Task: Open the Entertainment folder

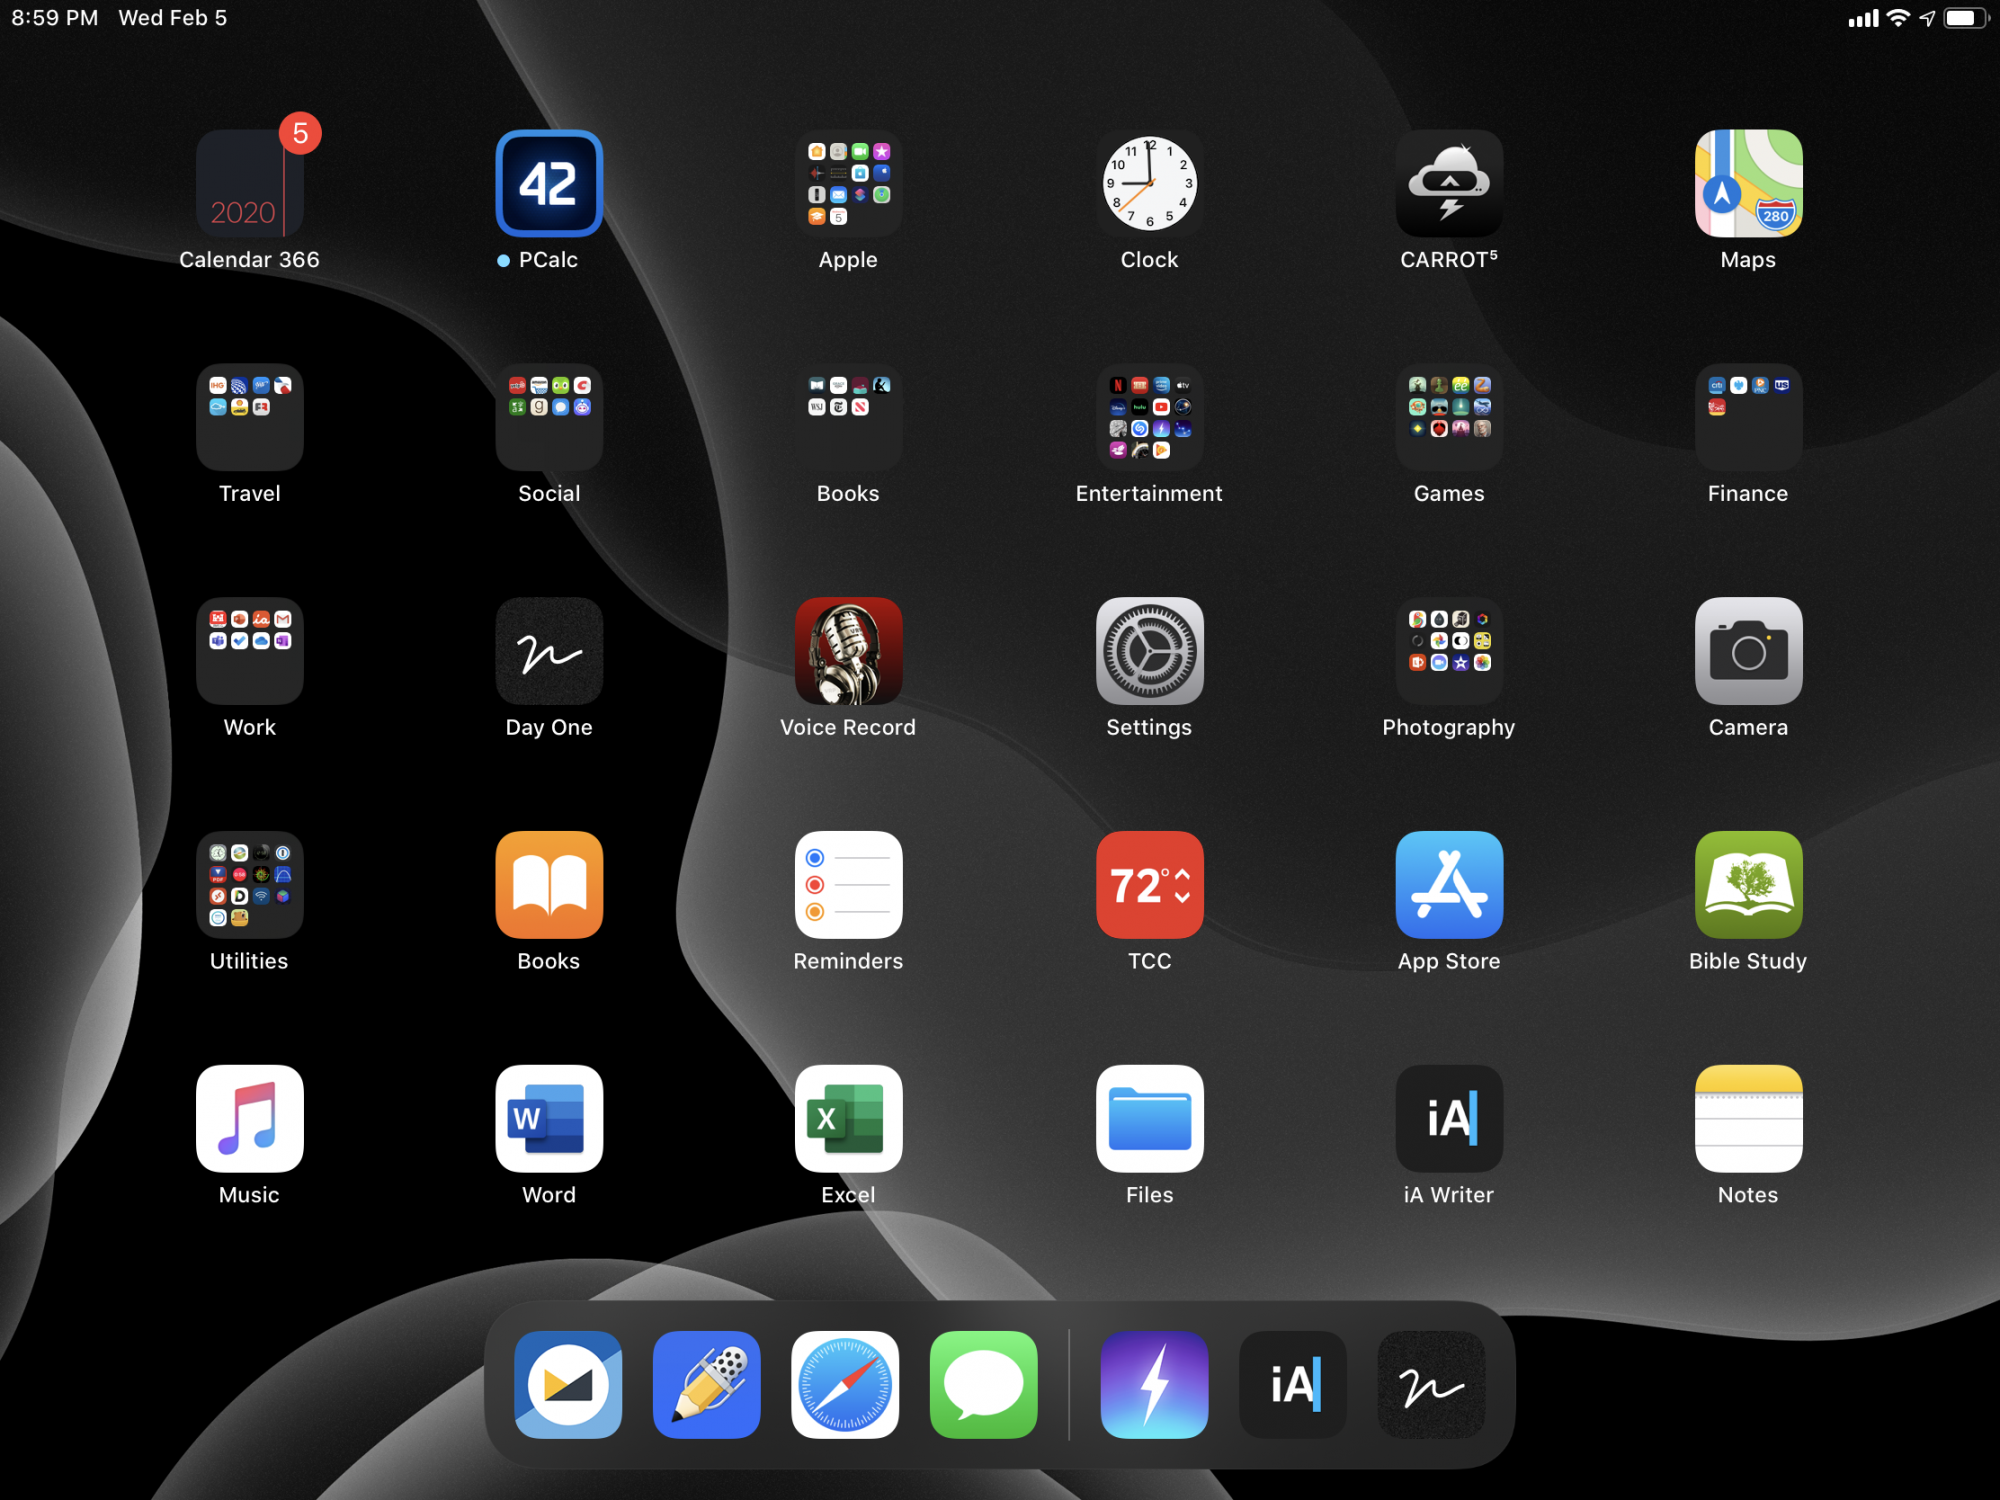Action: (1149, 417)
